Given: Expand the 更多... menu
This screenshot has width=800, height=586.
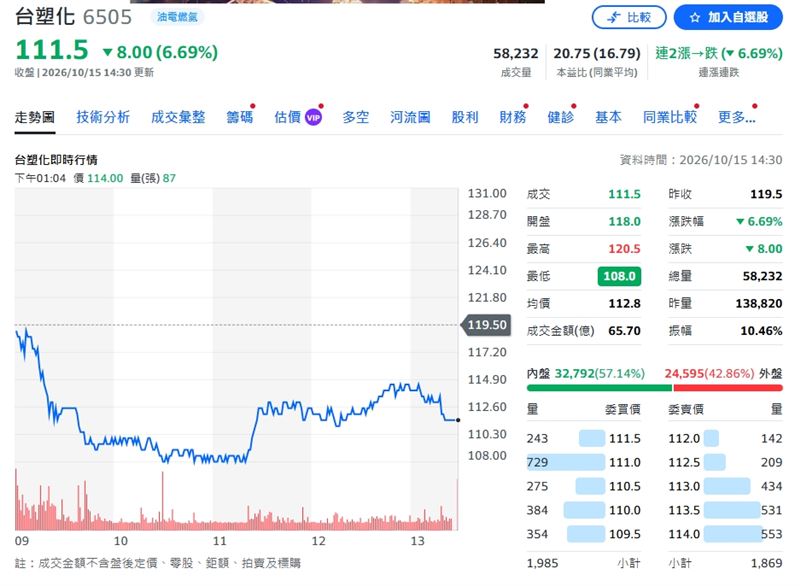Looking at the screenshot, I should tap(737, 117).
